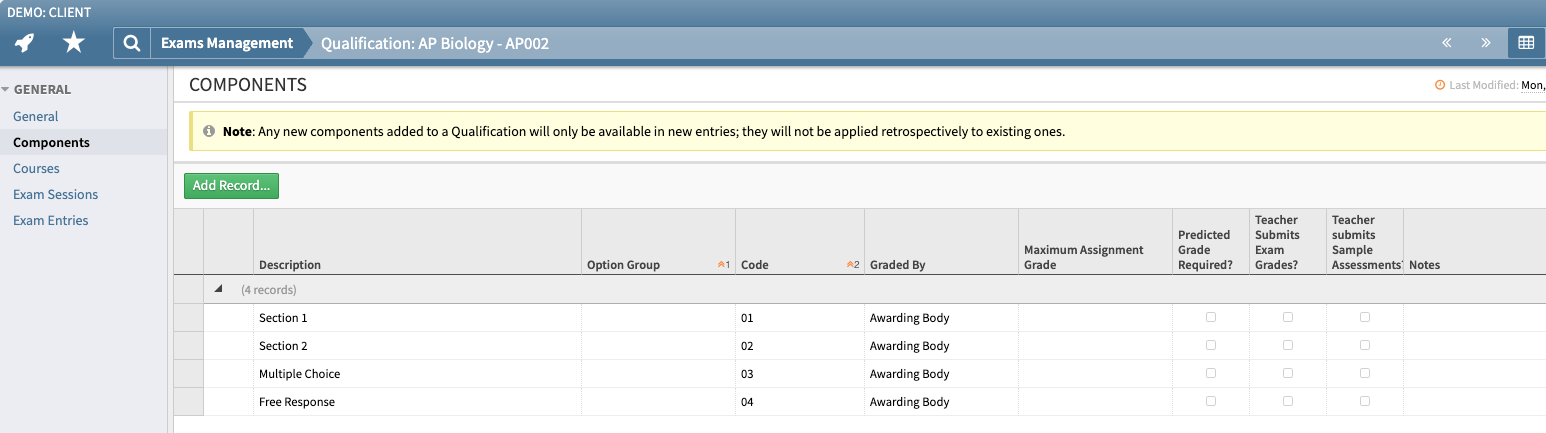Click the magnifier search icon
This screenshot has width=1546, height=433.
[x=132, y=43]
